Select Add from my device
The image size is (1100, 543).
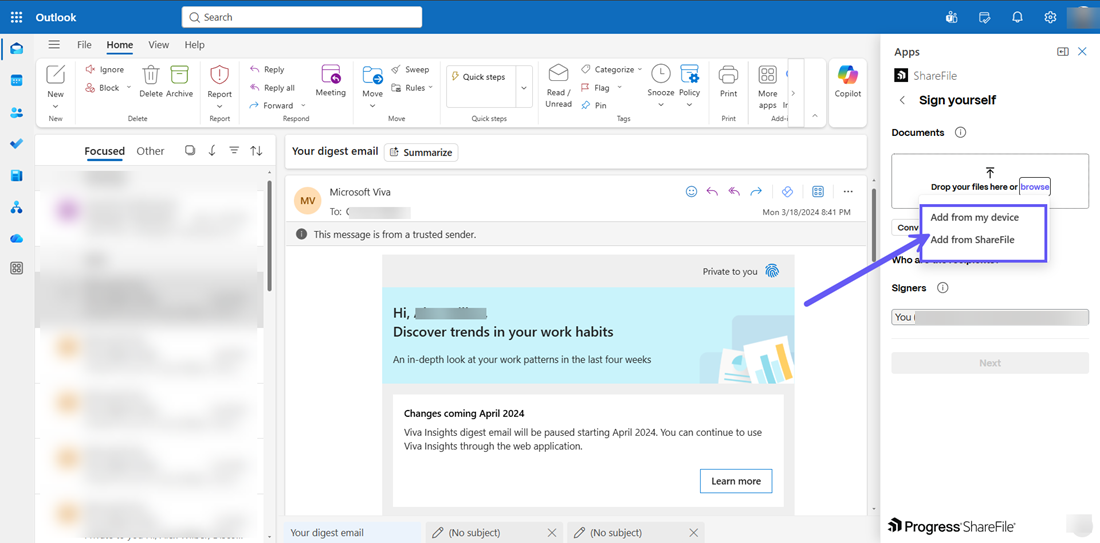pos(974,217)
